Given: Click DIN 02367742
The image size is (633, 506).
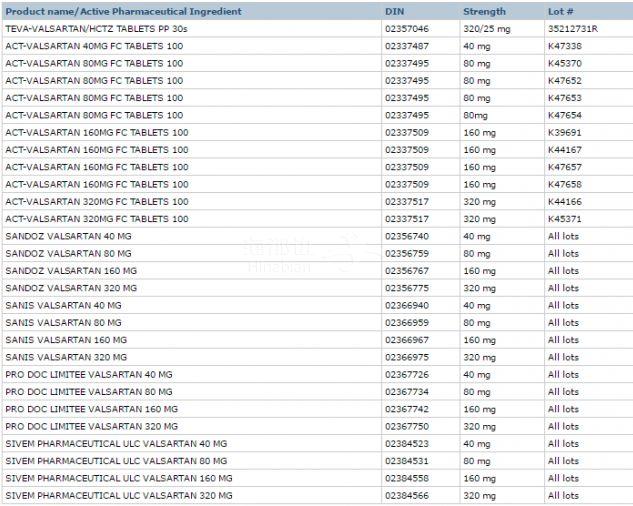Looking at the screenshot, I should [x=407, y=409].
